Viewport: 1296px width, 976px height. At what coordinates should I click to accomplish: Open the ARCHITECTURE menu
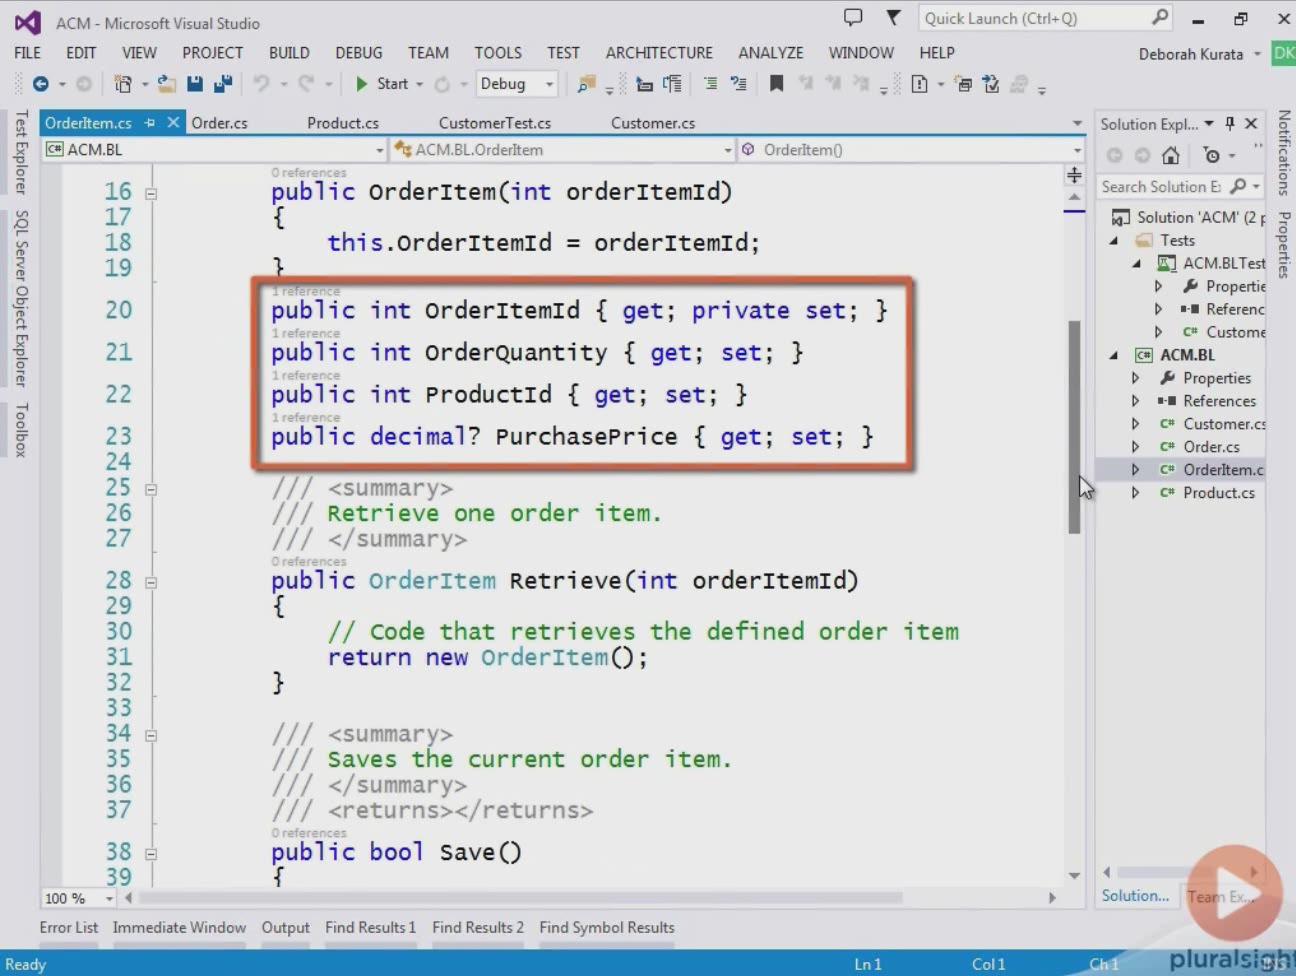pyautogui.click(x=659, y=53)
